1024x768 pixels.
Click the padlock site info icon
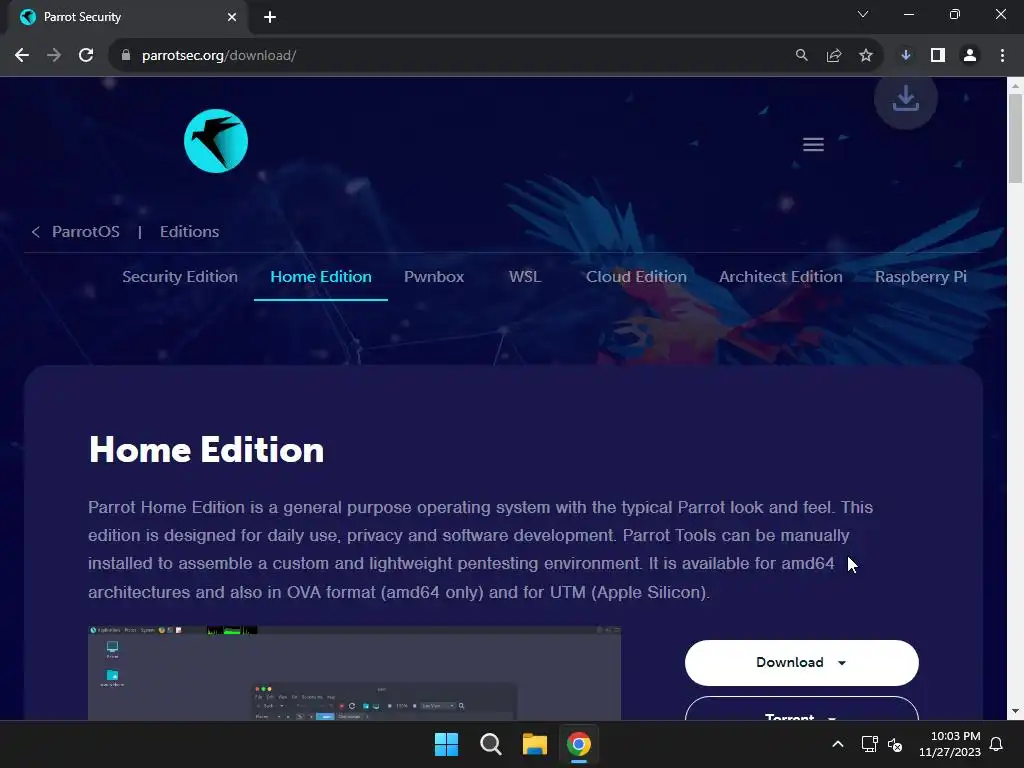pos(125,56)
